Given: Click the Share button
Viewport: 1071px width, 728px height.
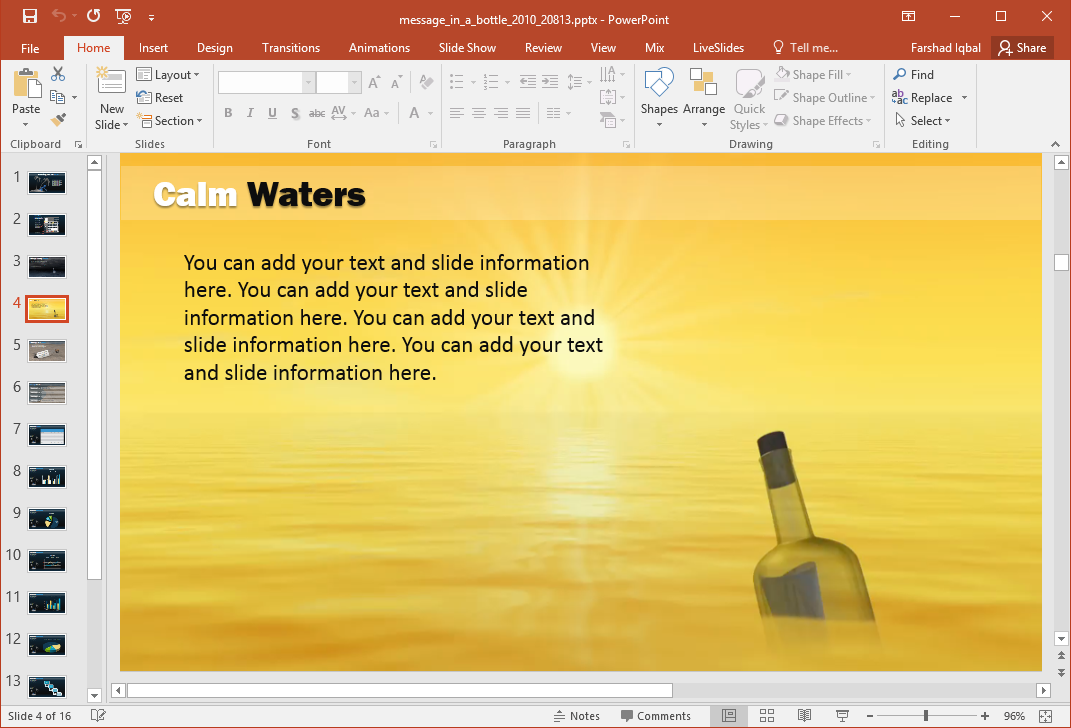Looking at the screenshot, I should click(1021, 48).
